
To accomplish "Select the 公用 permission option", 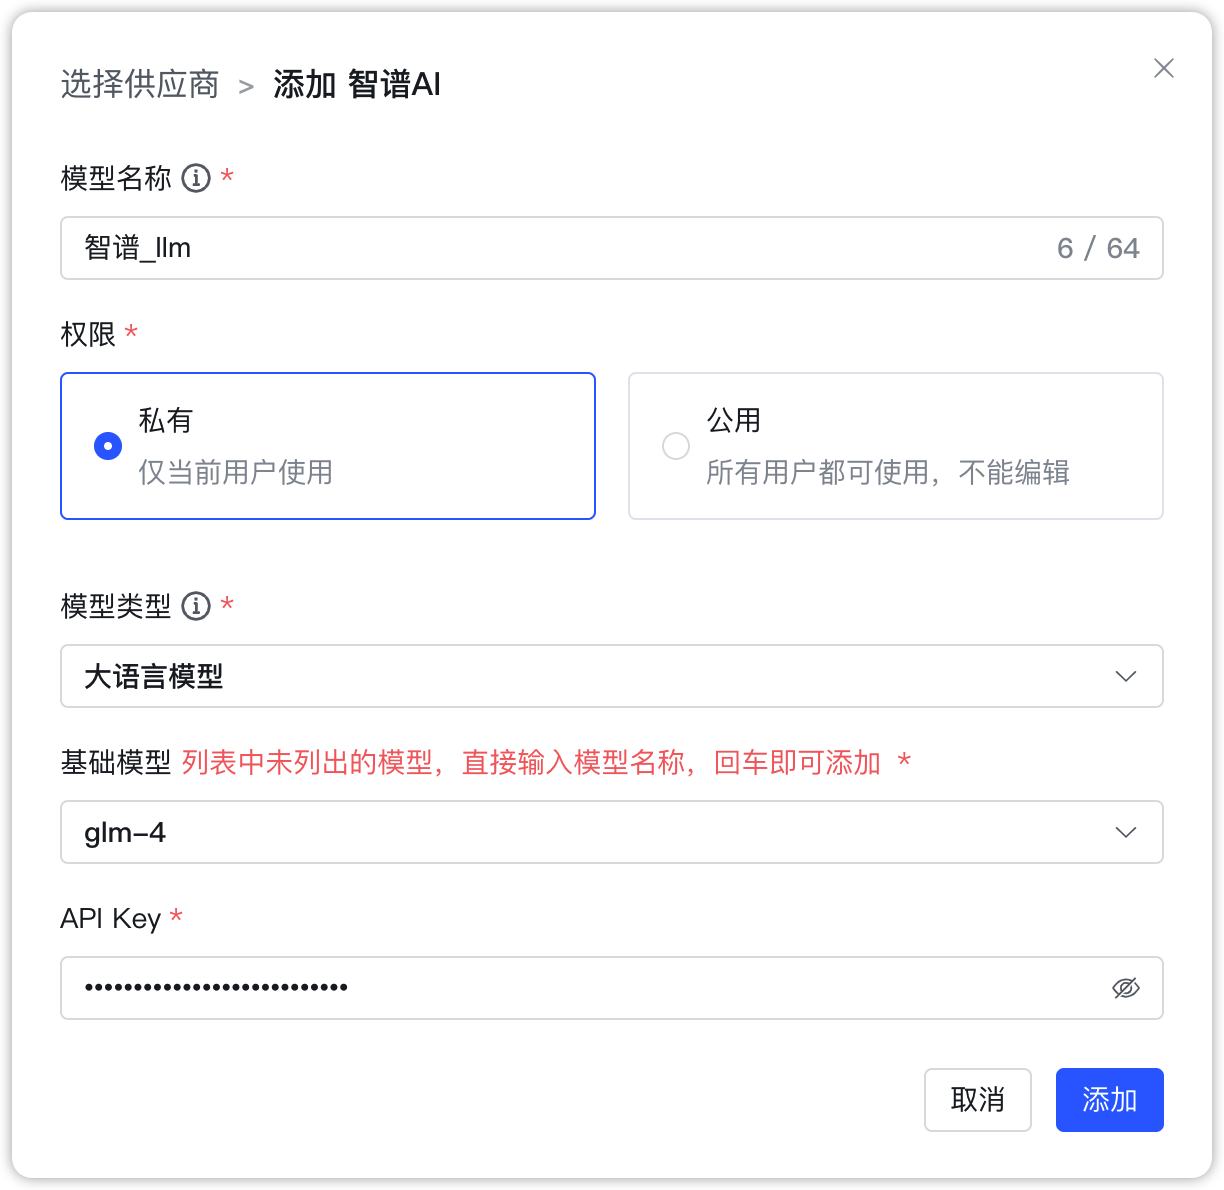I will coord(895,446).
